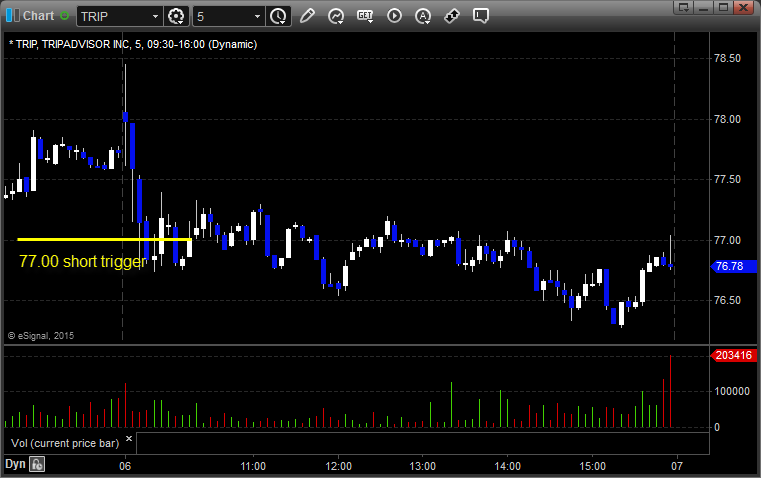Click the bar replay play icon
This screenshot has width=761, height=478.
(x=394, y=16)
